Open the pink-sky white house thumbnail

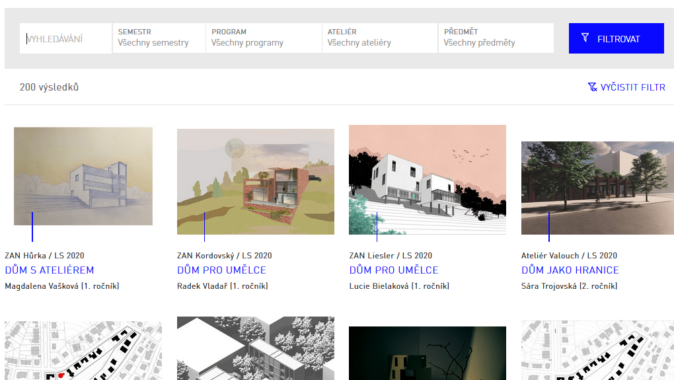(x=427, y=180)
